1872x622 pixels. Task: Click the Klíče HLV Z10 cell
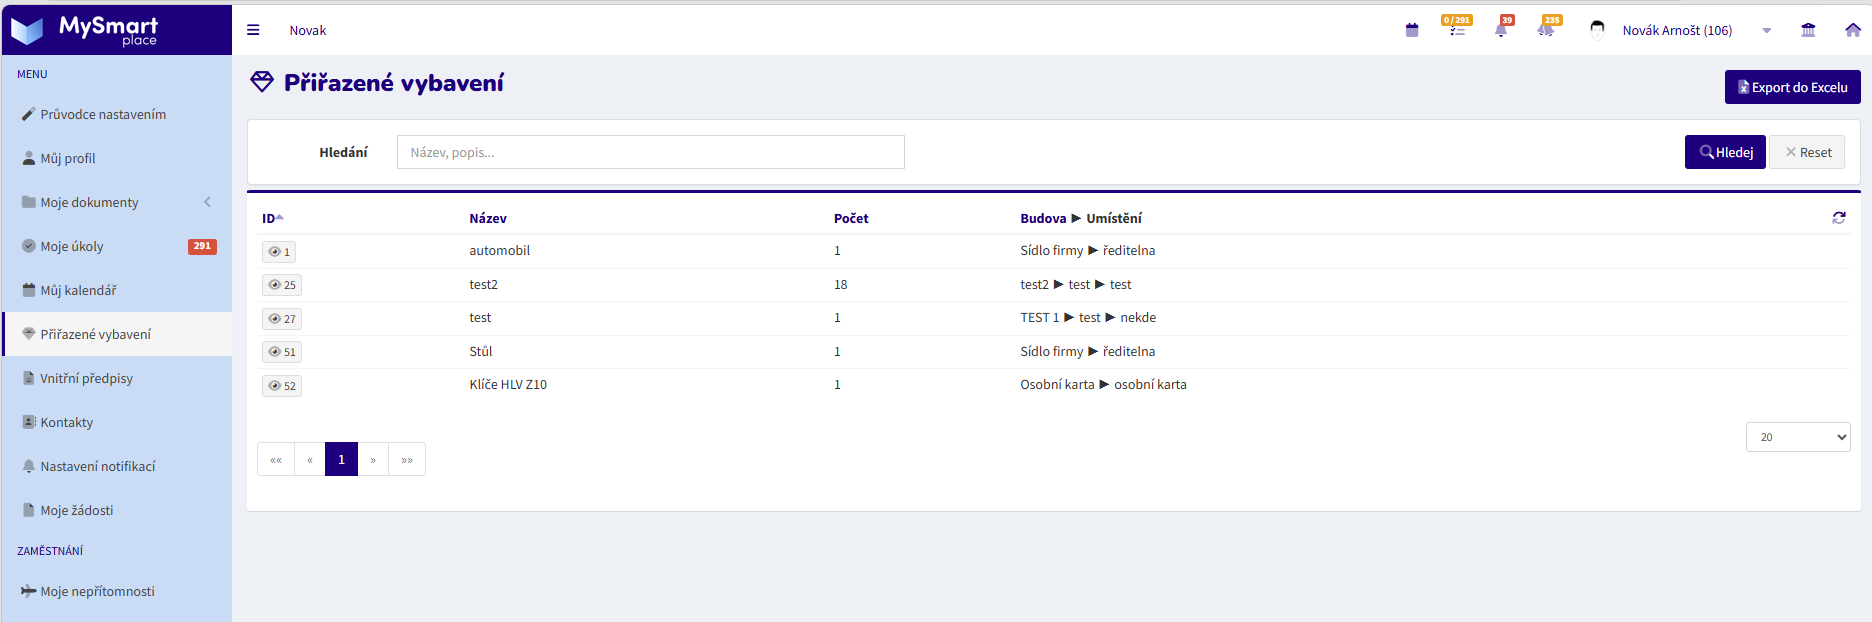[x=508, y=384]
